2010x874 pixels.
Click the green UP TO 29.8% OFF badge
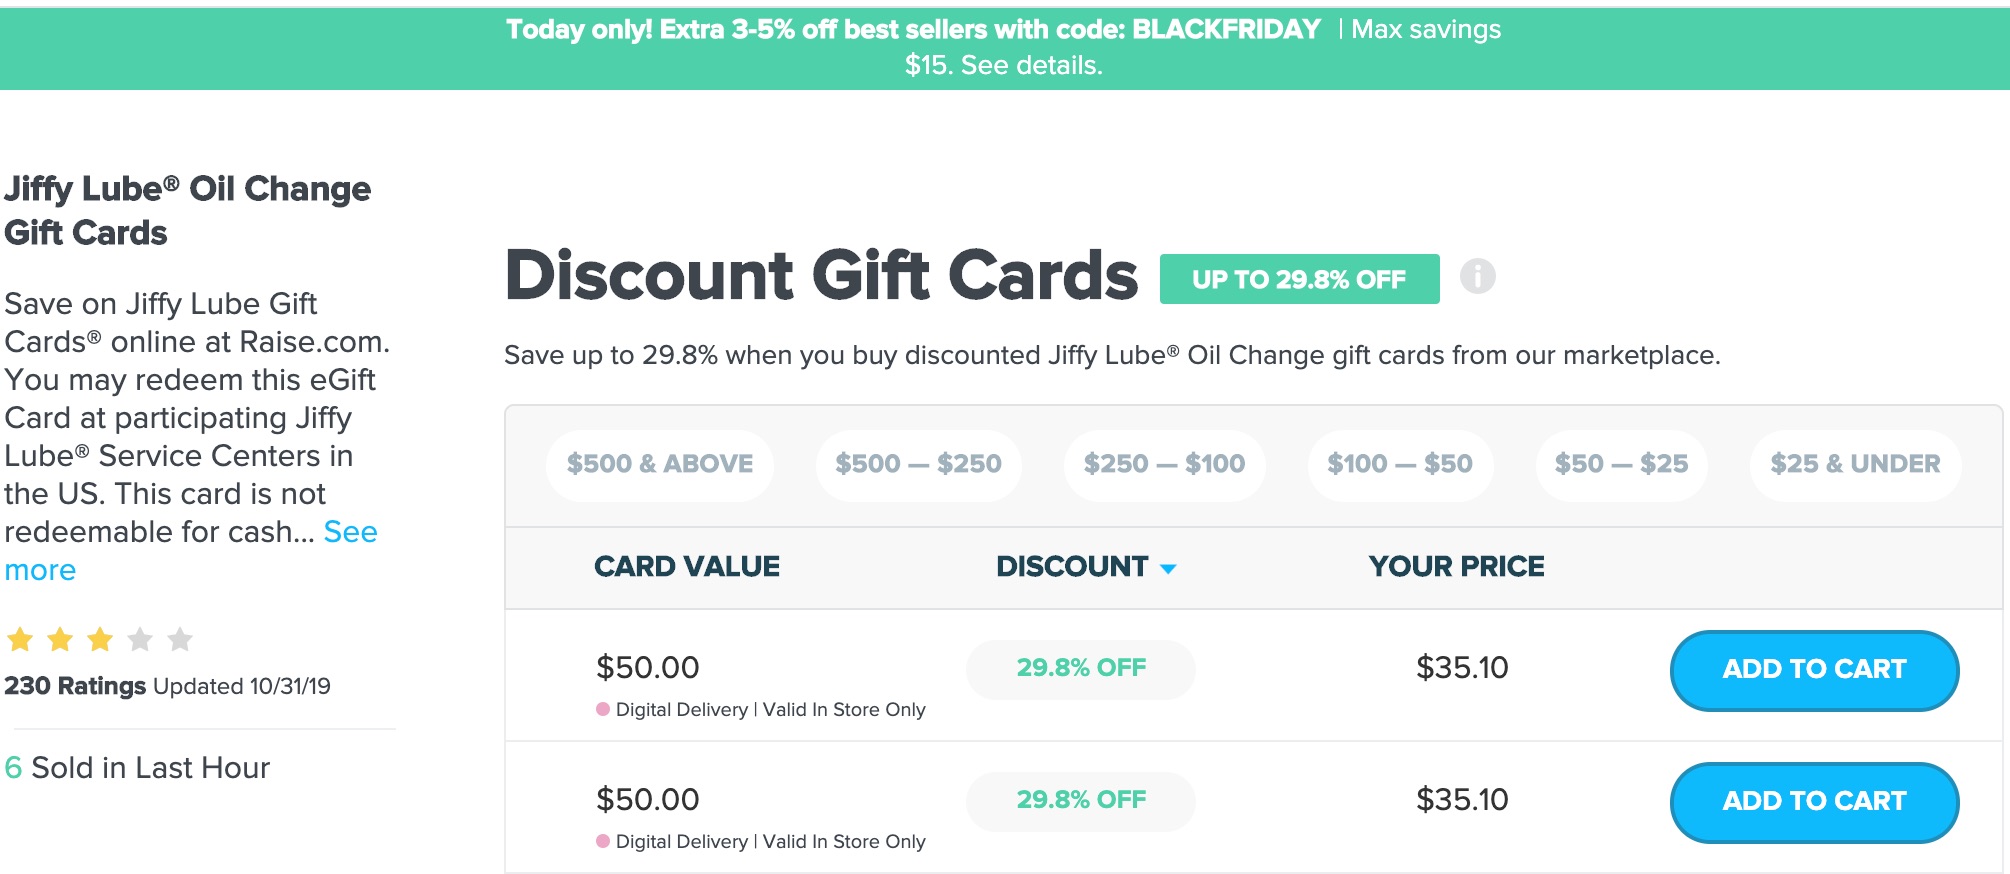[1299, 280]
